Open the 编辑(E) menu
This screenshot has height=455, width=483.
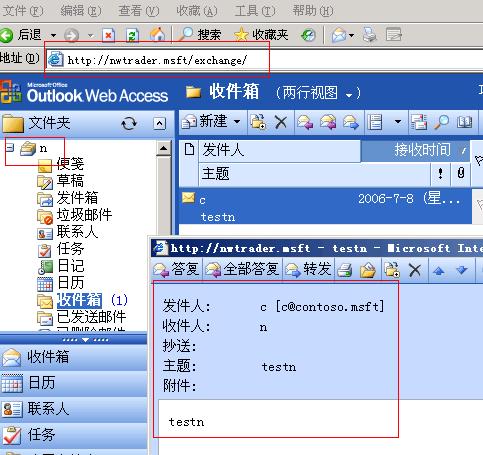coord(81,11)
